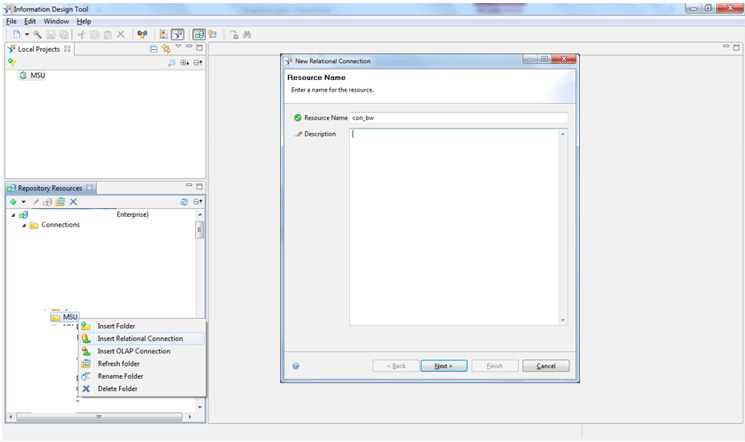Open dropdown next to green Insert icon
Viewport: 745px width, 442px height.
click(x=23, y=202)
